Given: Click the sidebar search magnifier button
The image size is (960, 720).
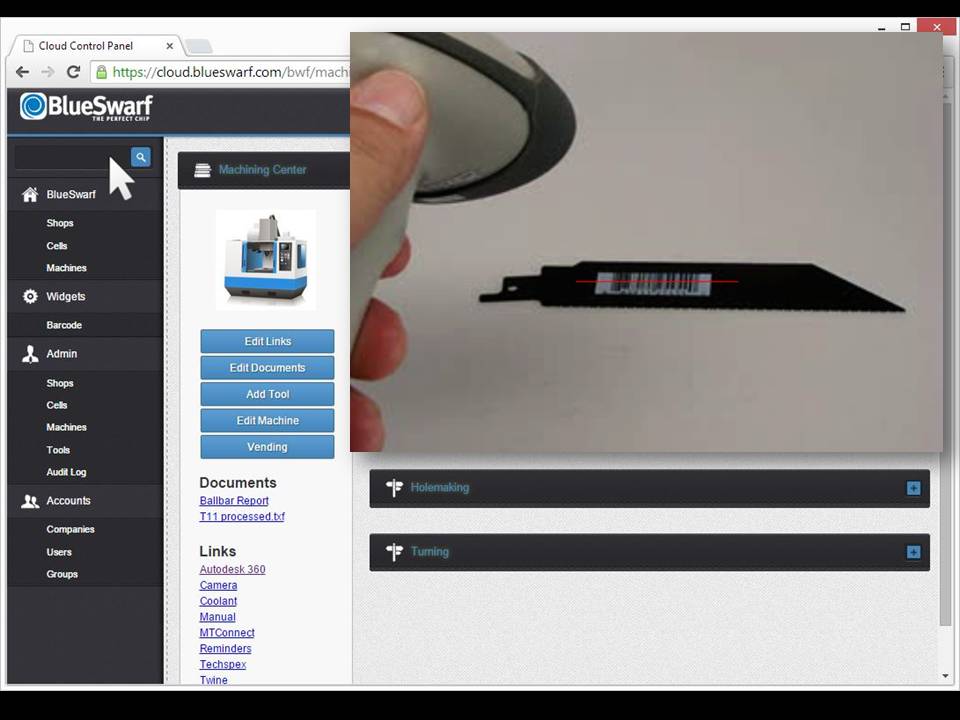Looking at the screenshot, I should click(141, 157).
